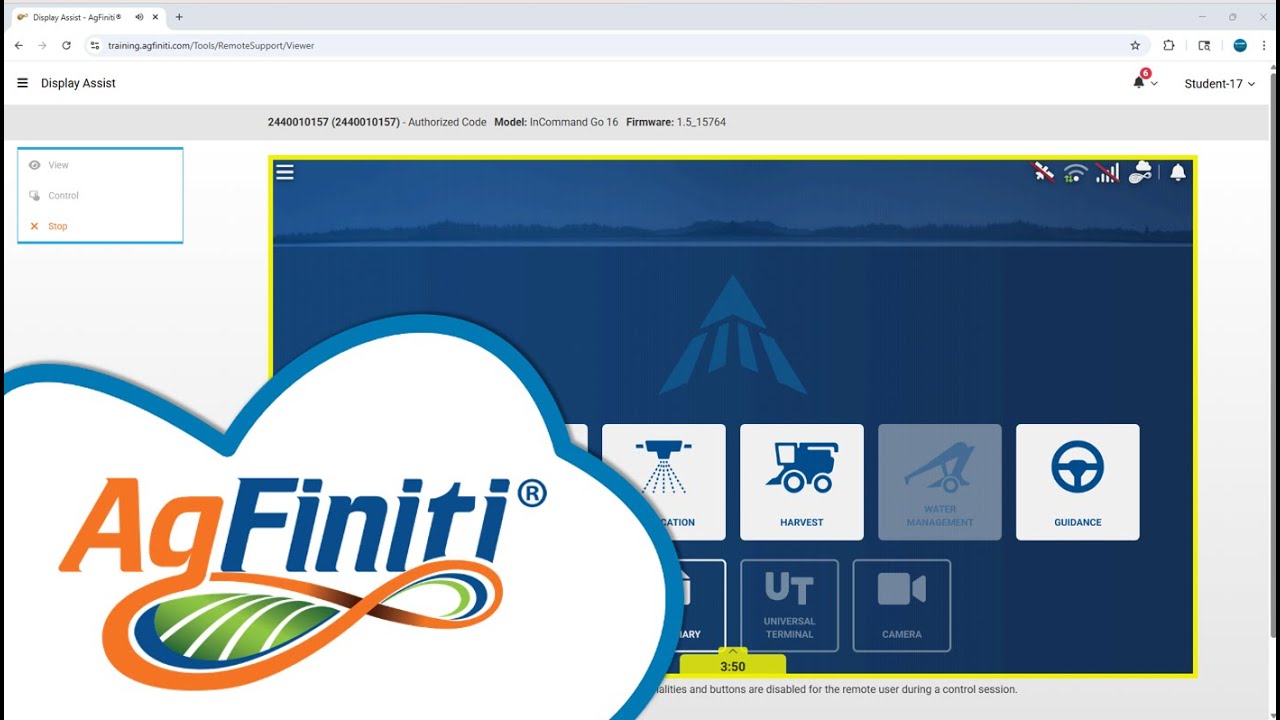This screenshot has height=720, width=1280.
Task: Expand the notifications dropdown chevron
Action: coord(1154,84)
